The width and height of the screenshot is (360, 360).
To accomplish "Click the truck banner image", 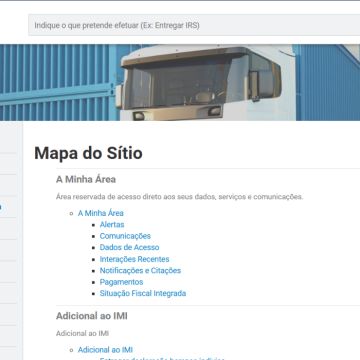I will point(180,82).
